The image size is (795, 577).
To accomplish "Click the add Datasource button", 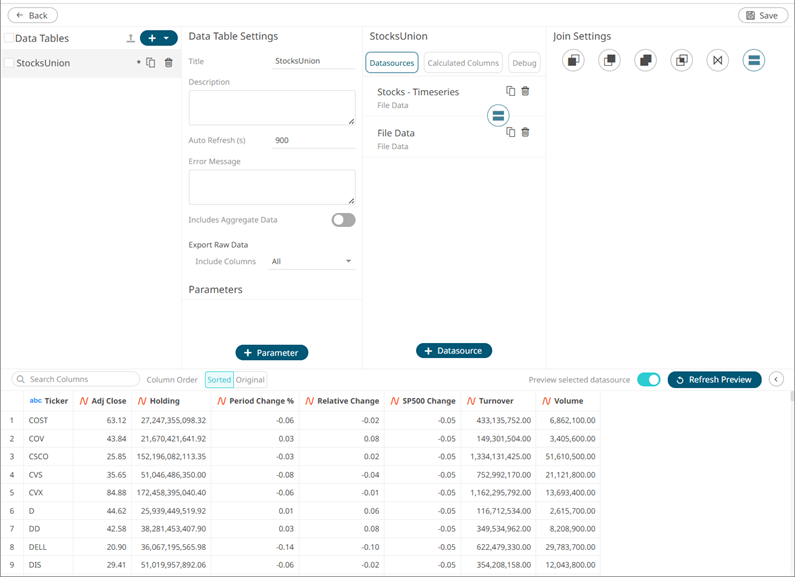I will point(454,351).
